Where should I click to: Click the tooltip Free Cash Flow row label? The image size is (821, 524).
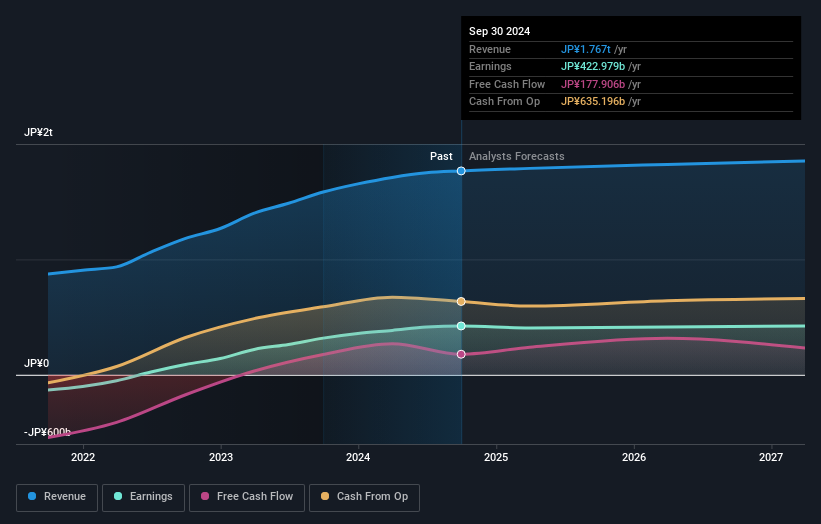click(507, 84)
